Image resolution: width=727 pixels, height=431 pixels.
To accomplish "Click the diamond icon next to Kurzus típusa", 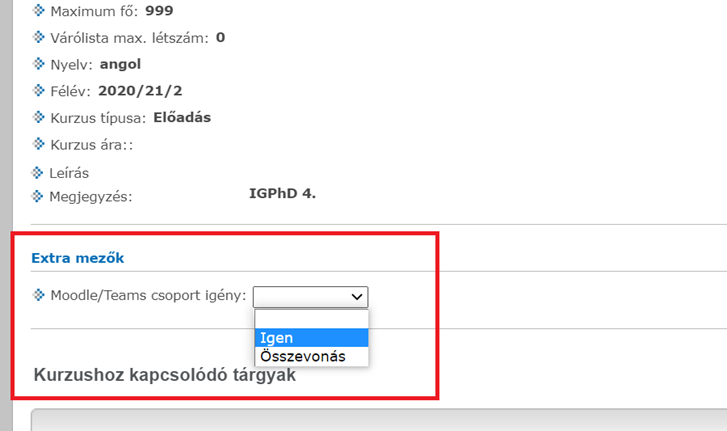I will point(39,117).
